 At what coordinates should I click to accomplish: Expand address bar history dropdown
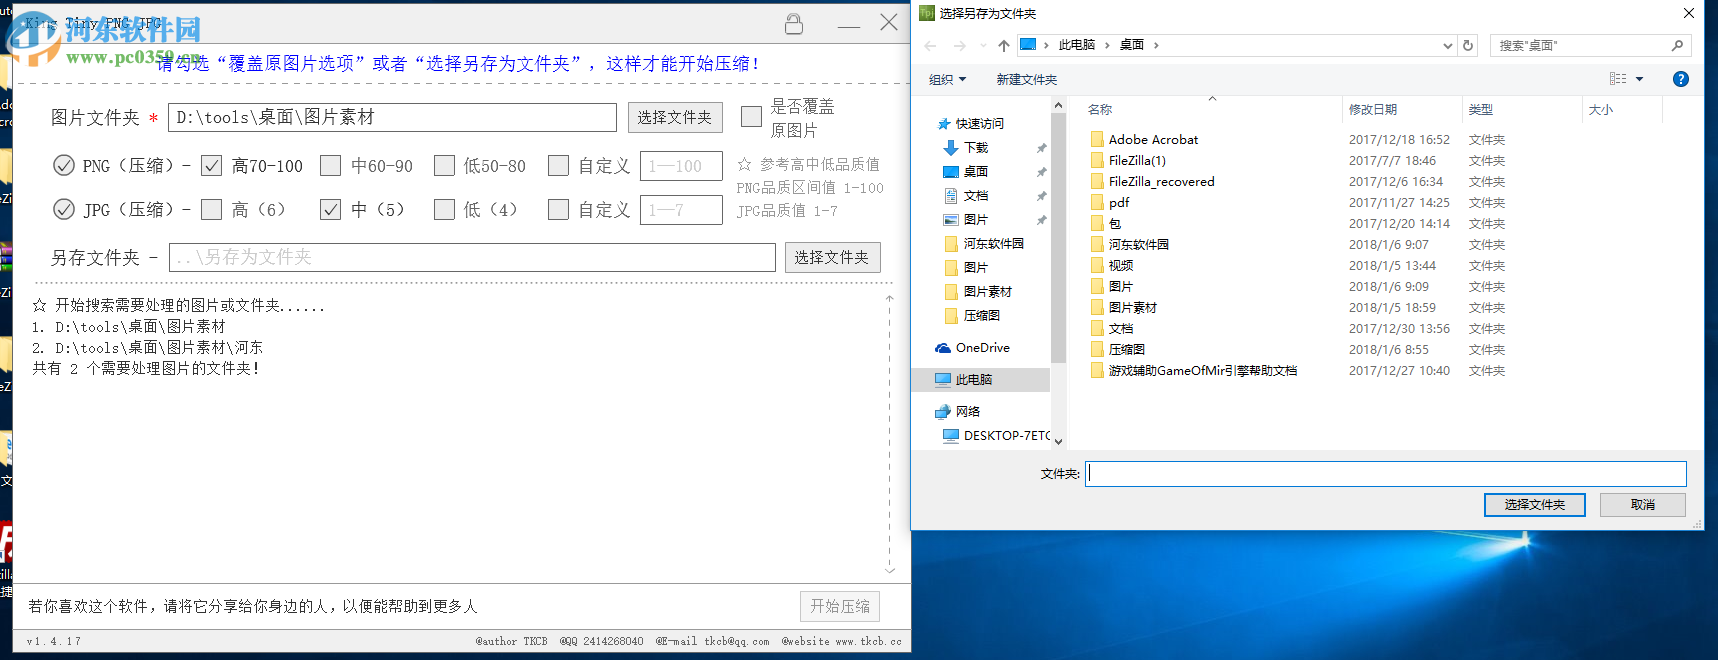[x=1447, y=46]
